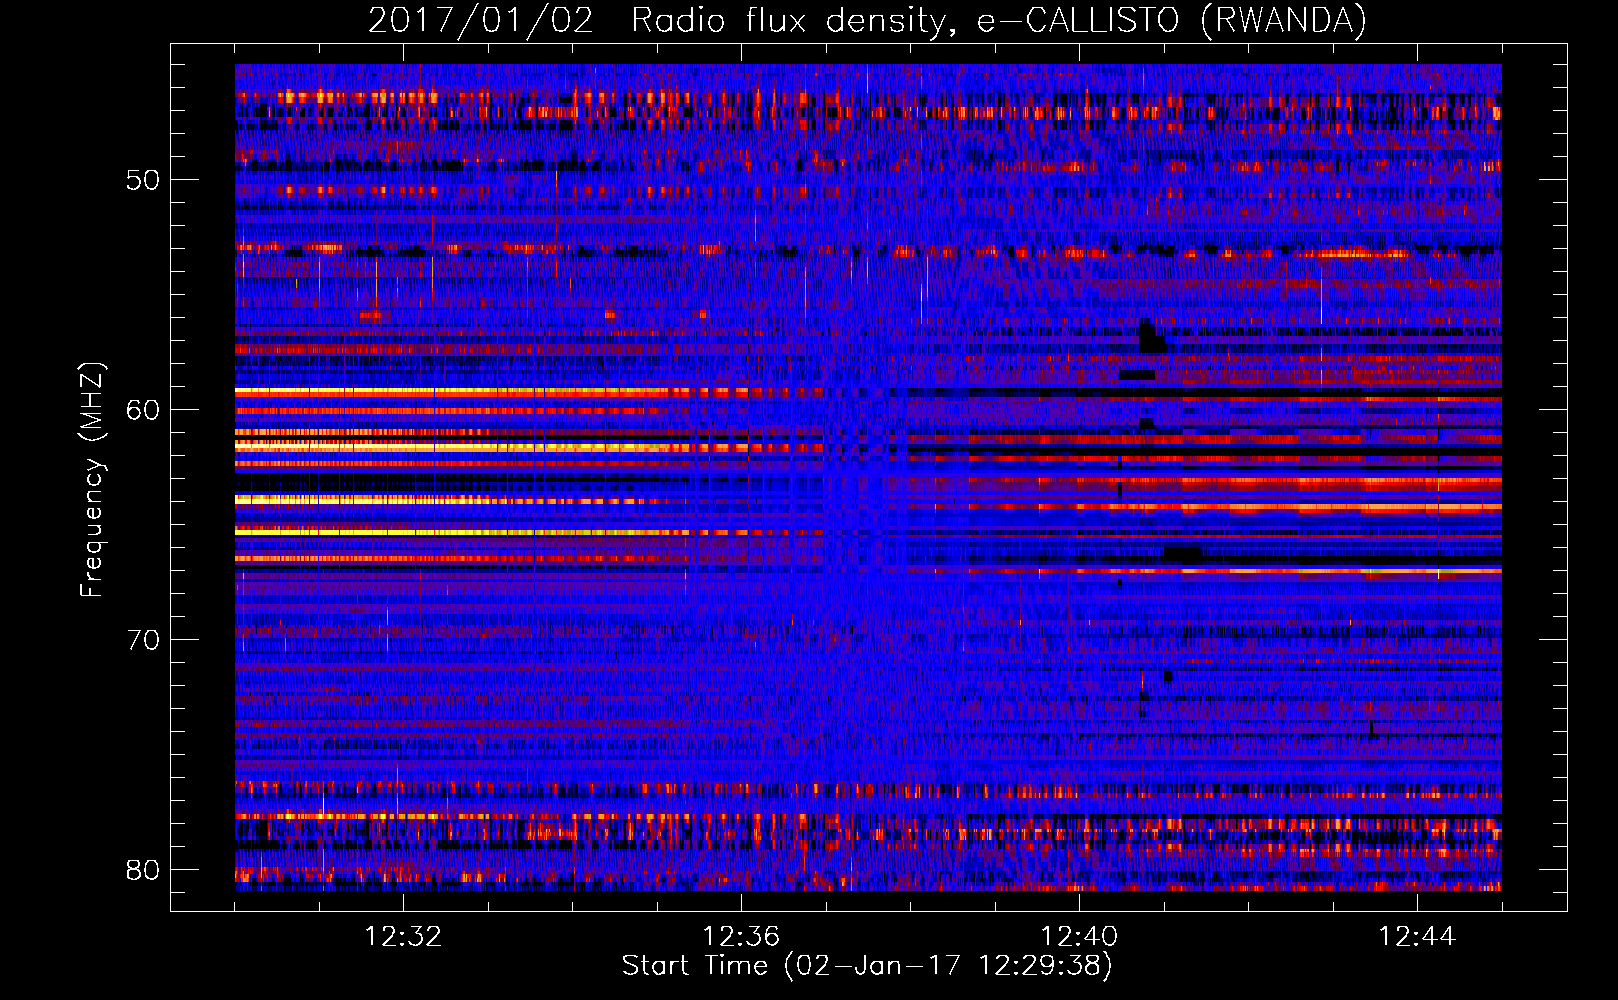This screenshot has height=1000, width=1618.
Task: Click the 50 frequency tick label
Action: pos(143,180)
